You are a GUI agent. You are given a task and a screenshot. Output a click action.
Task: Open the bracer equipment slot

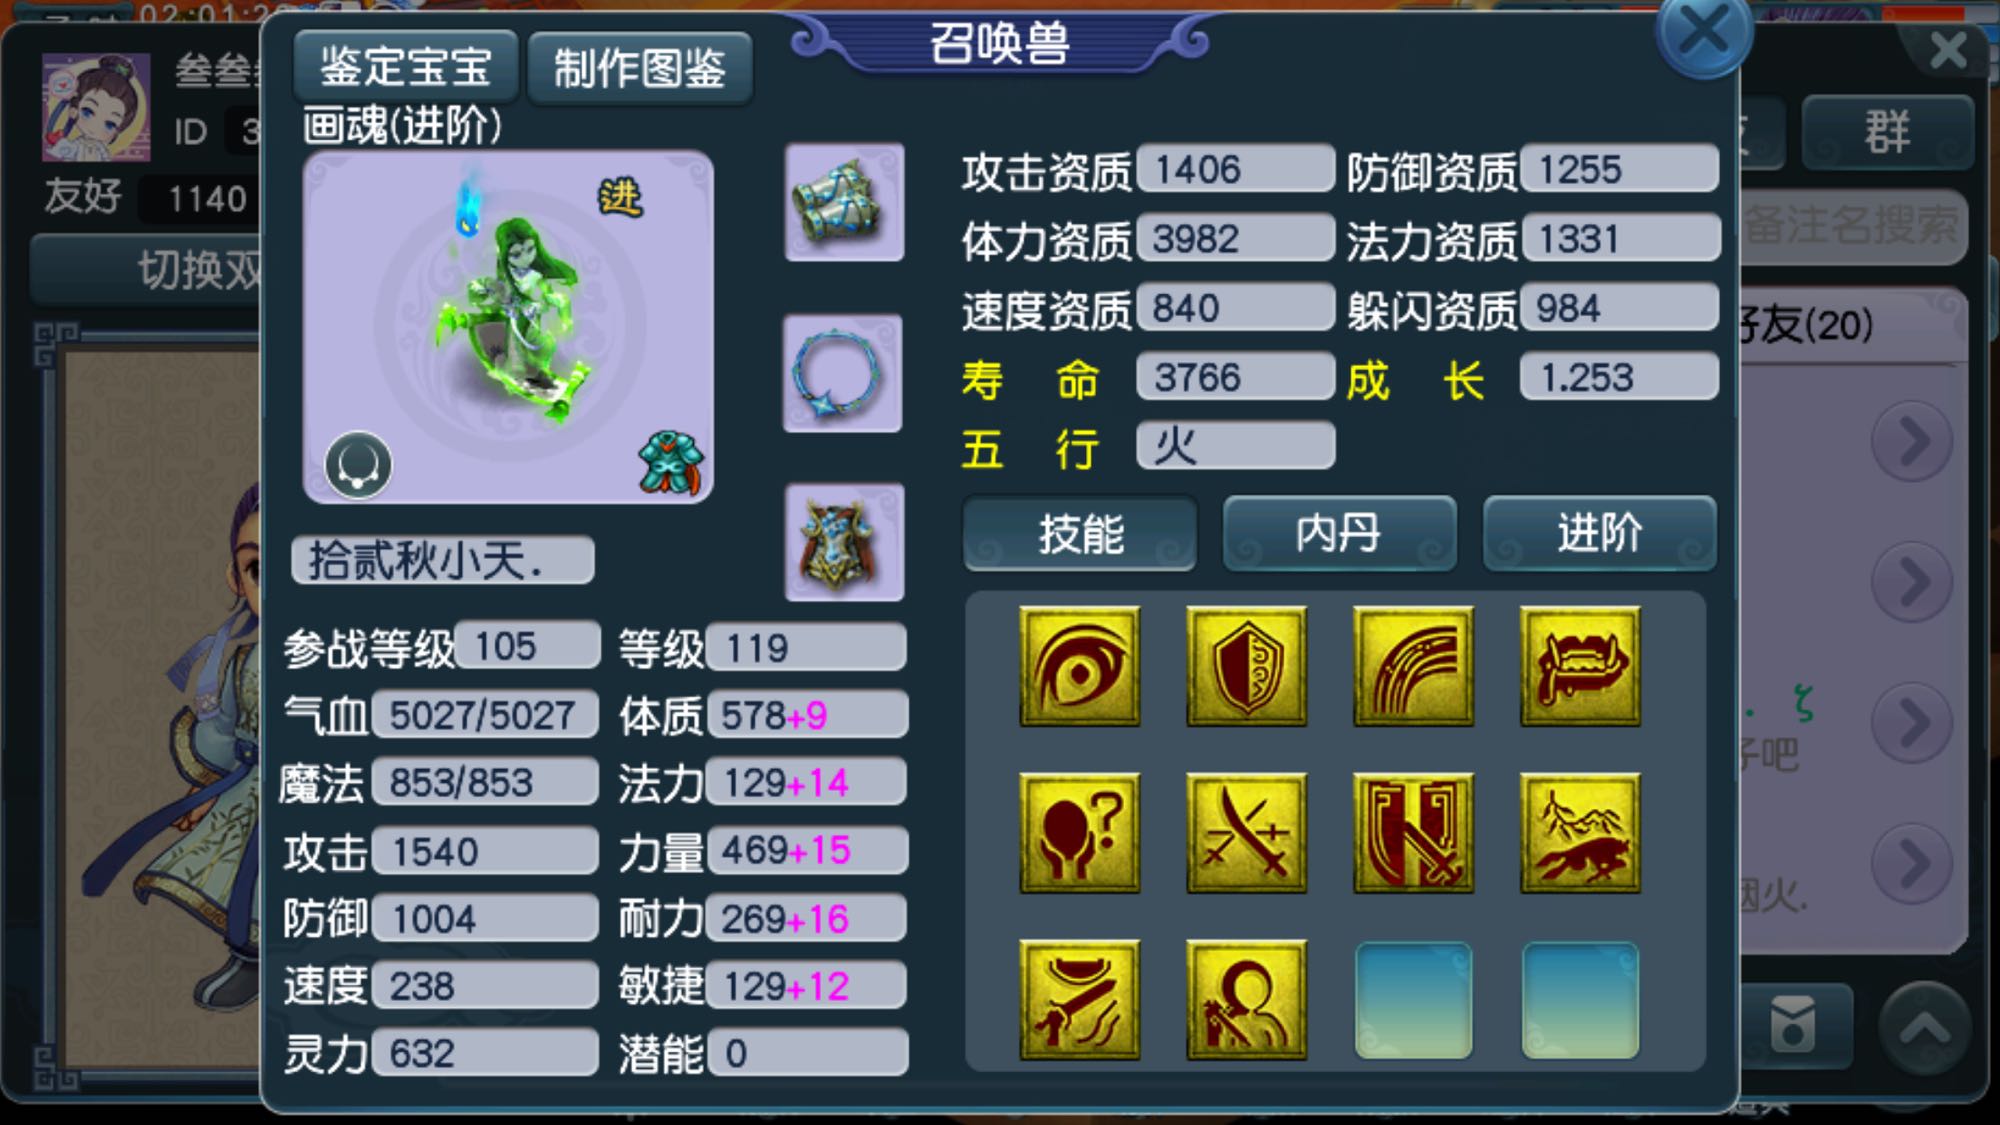tap(844, 203)
